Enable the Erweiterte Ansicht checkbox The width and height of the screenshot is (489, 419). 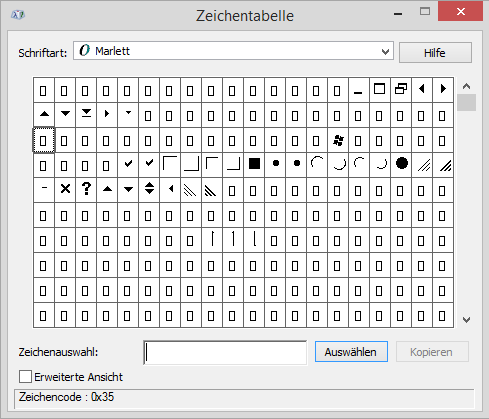[x=25, y=377]
